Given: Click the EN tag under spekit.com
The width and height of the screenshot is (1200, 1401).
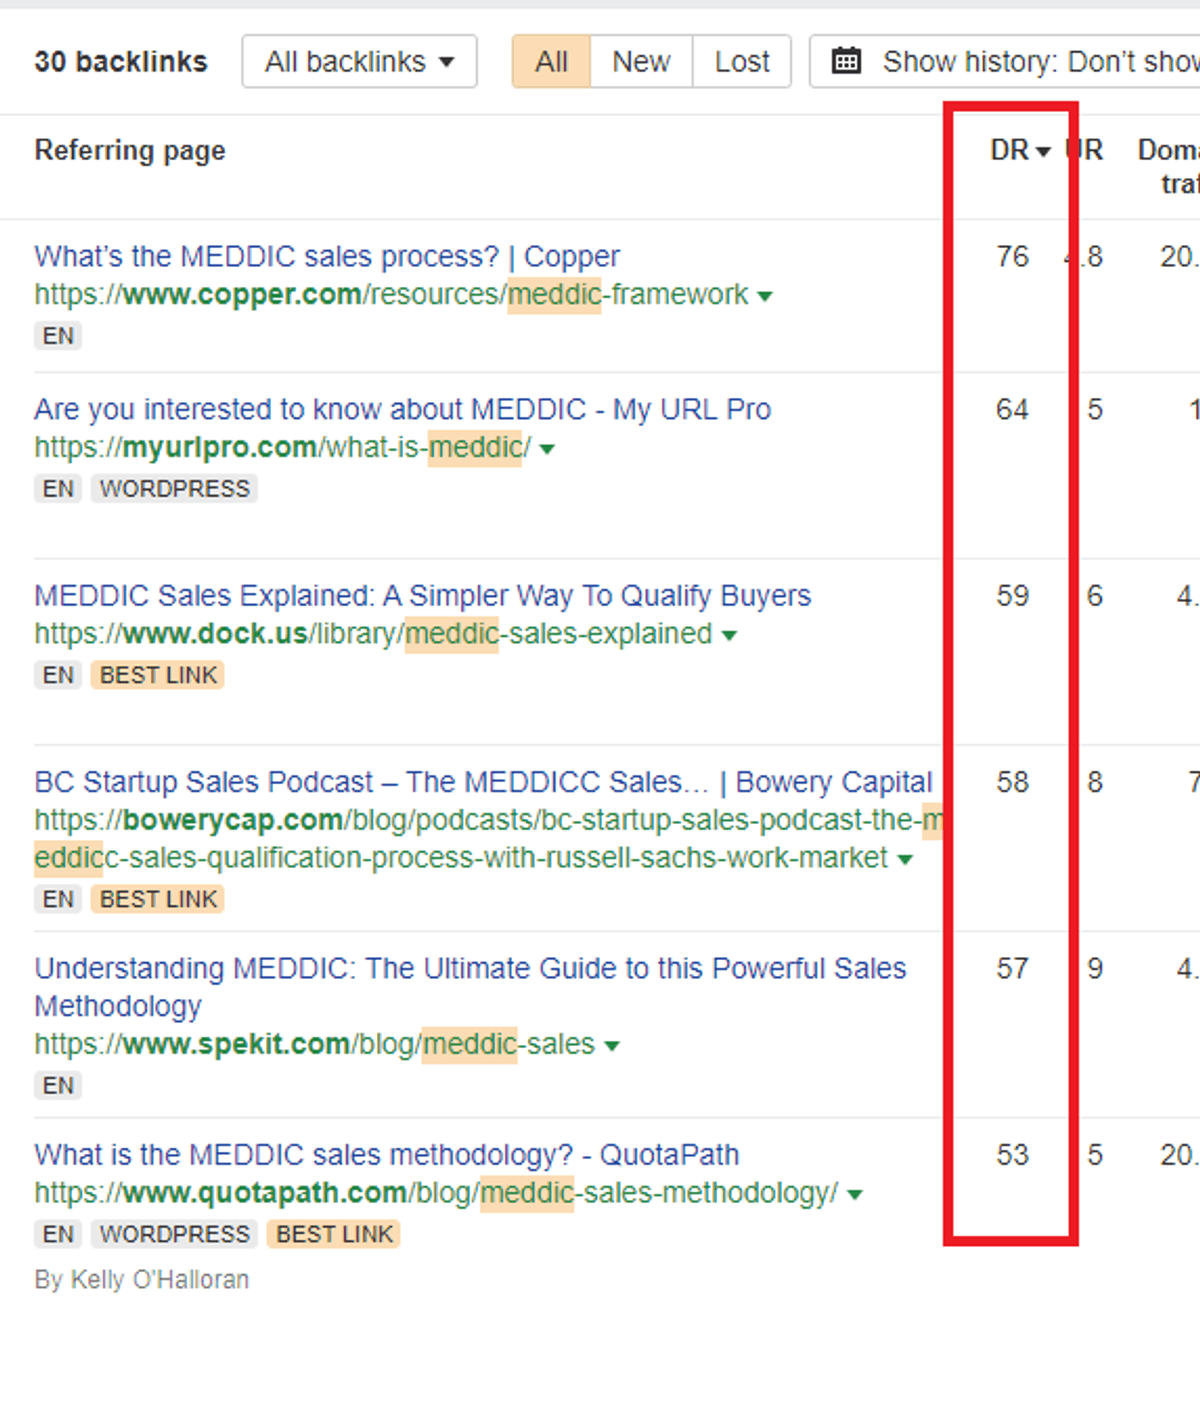Looking at the screenshot, I should [x=58, y=1086].
